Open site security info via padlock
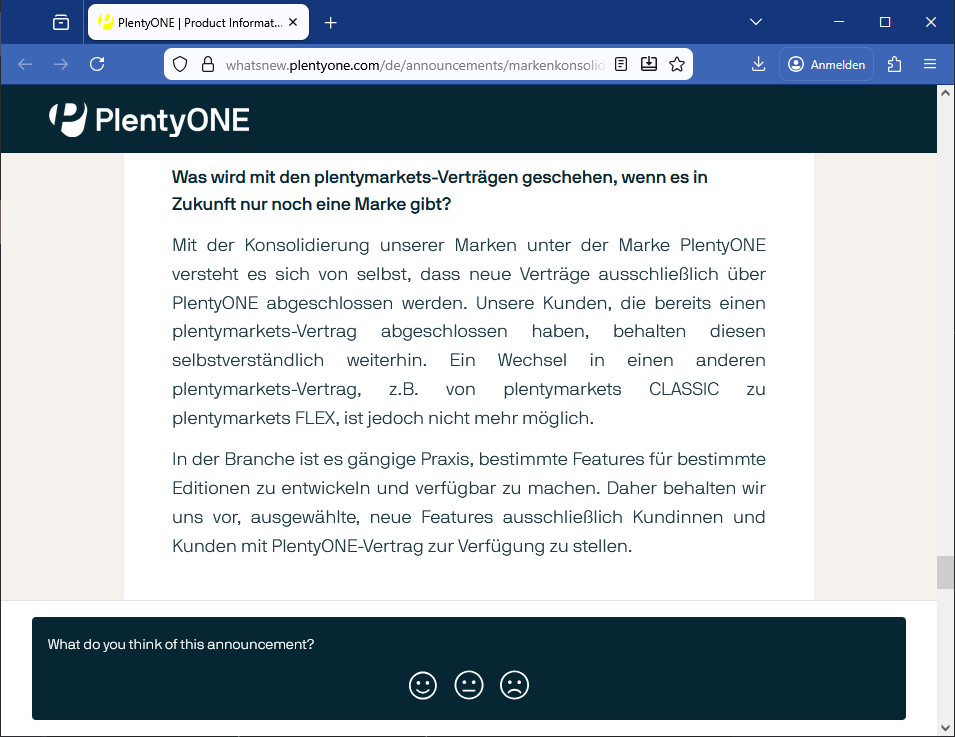Viewport: 955px width, 737px height. click(208, 64)
